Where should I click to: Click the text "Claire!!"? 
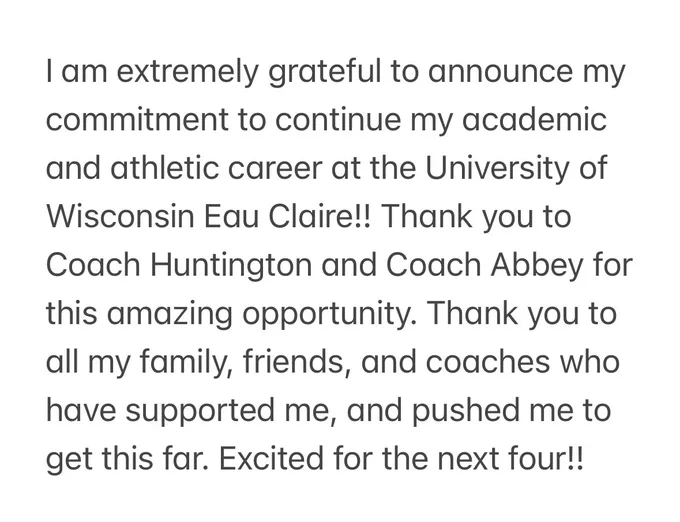pyautogui.click(x=320, y=216)
